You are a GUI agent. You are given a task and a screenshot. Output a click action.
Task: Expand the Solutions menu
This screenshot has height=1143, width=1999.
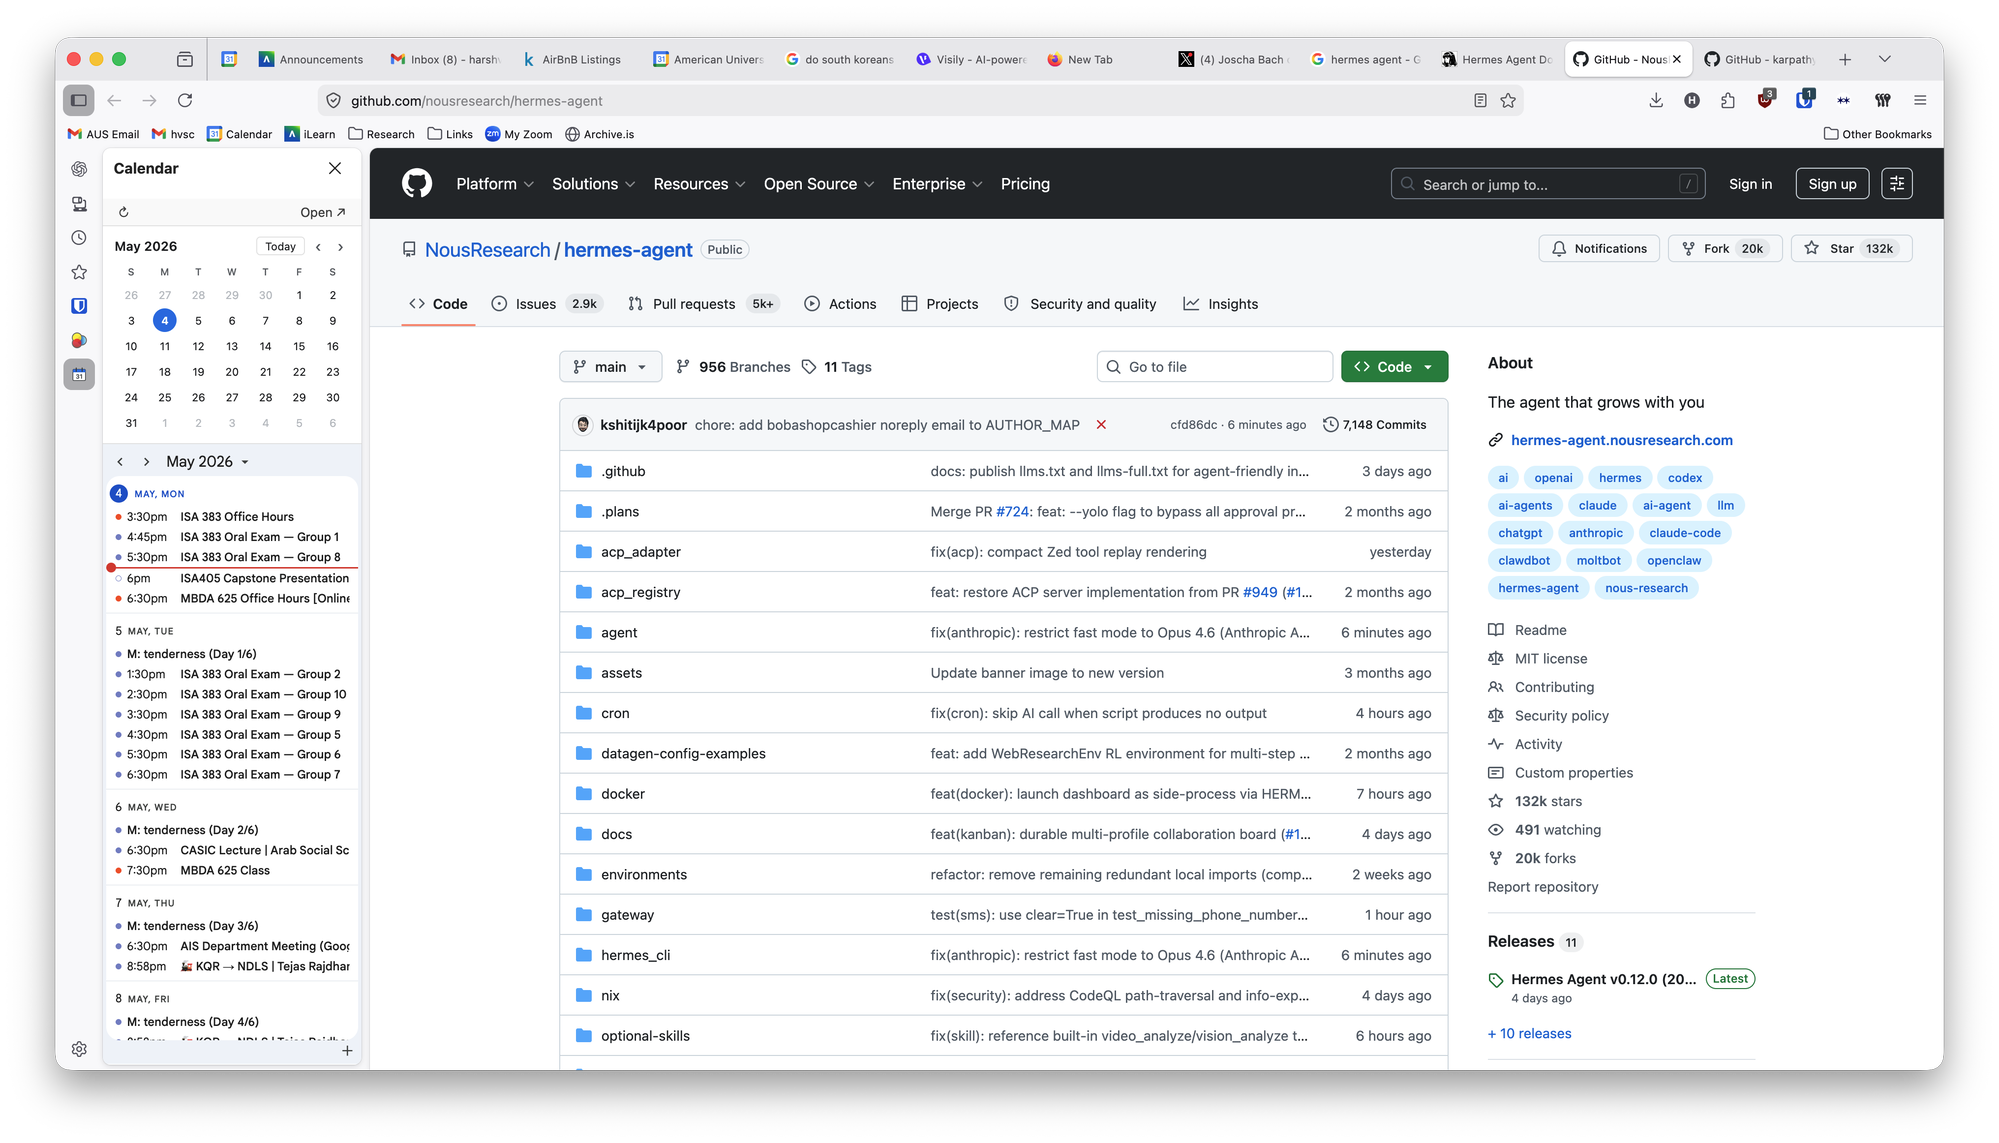pos(594,184)
